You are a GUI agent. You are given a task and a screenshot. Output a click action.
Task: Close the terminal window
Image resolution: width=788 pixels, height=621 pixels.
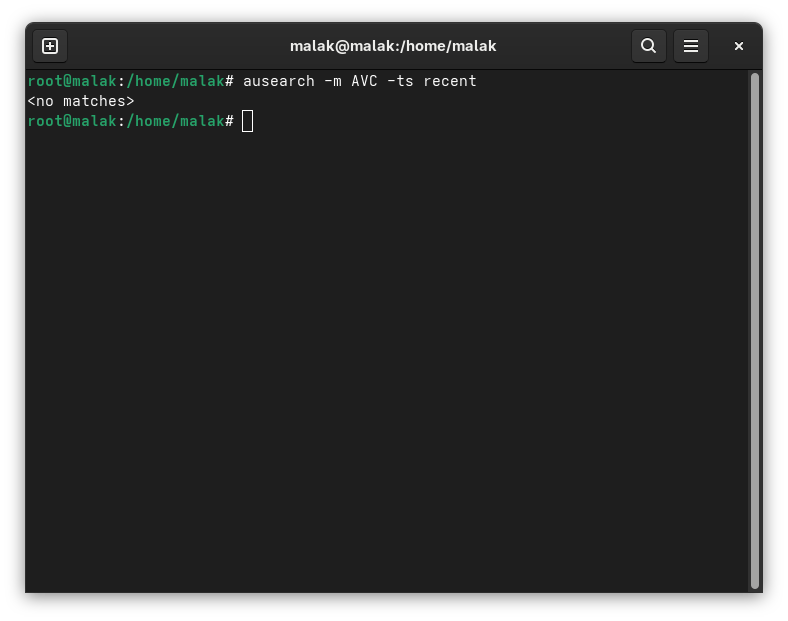pos(739,46)
